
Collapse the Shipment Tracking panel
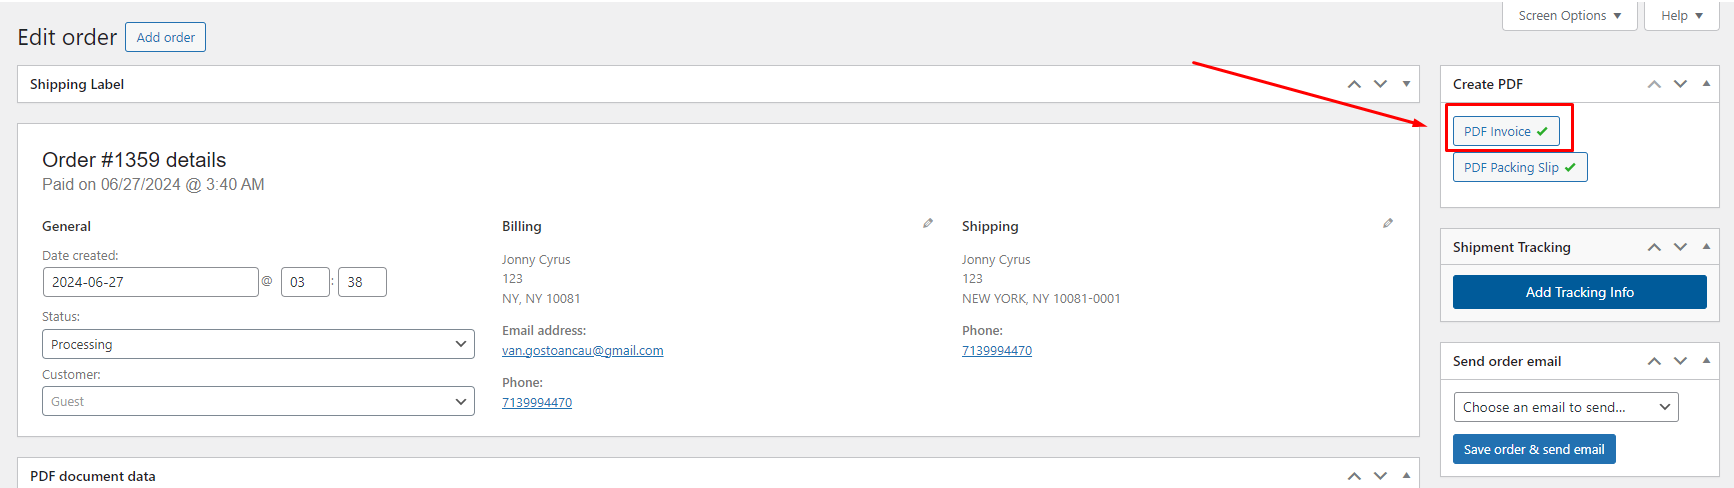(x=1706, y=247)
